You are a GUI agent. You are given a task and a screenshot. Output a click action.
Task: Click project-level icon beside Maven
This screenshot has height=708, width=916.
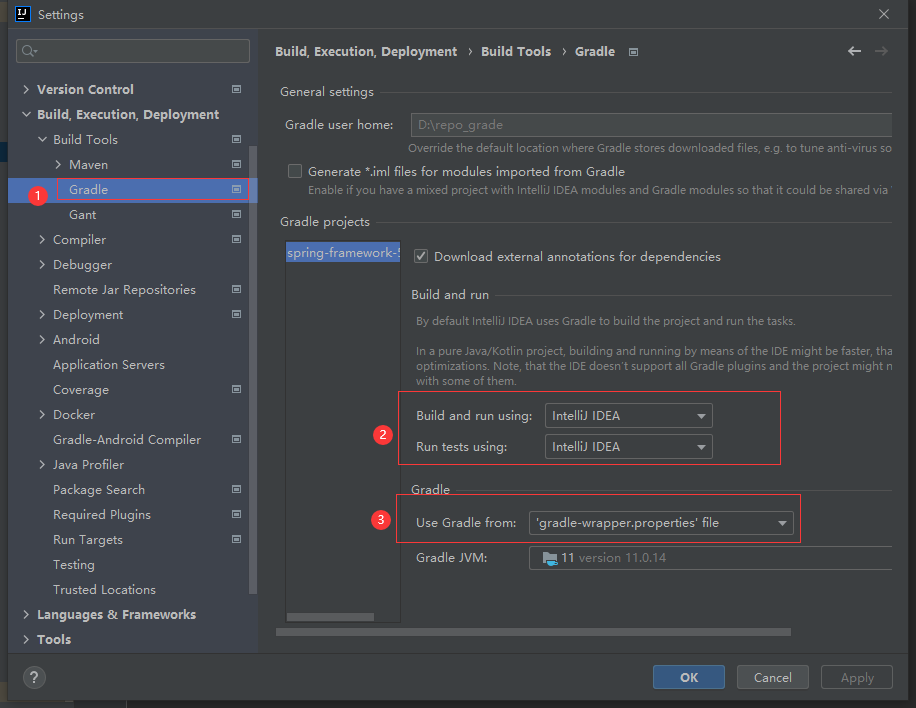click(237, 165)
